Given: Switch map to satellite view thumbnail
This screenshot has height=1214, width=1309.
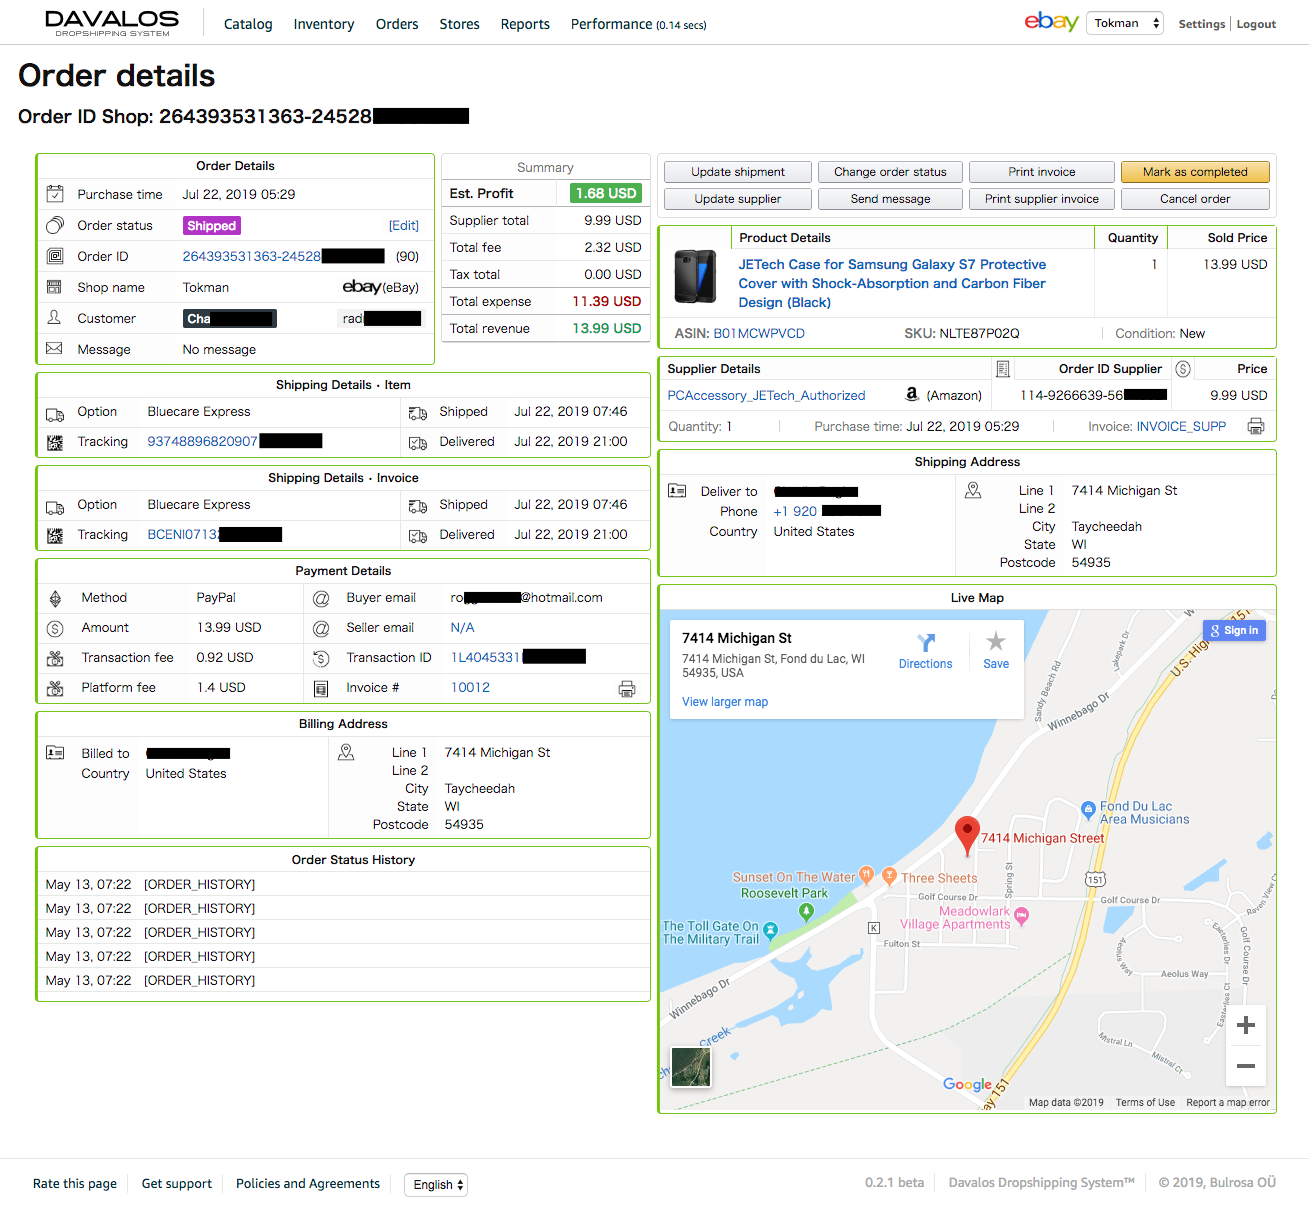Looking at the screenshot, I should (691, 1067).
